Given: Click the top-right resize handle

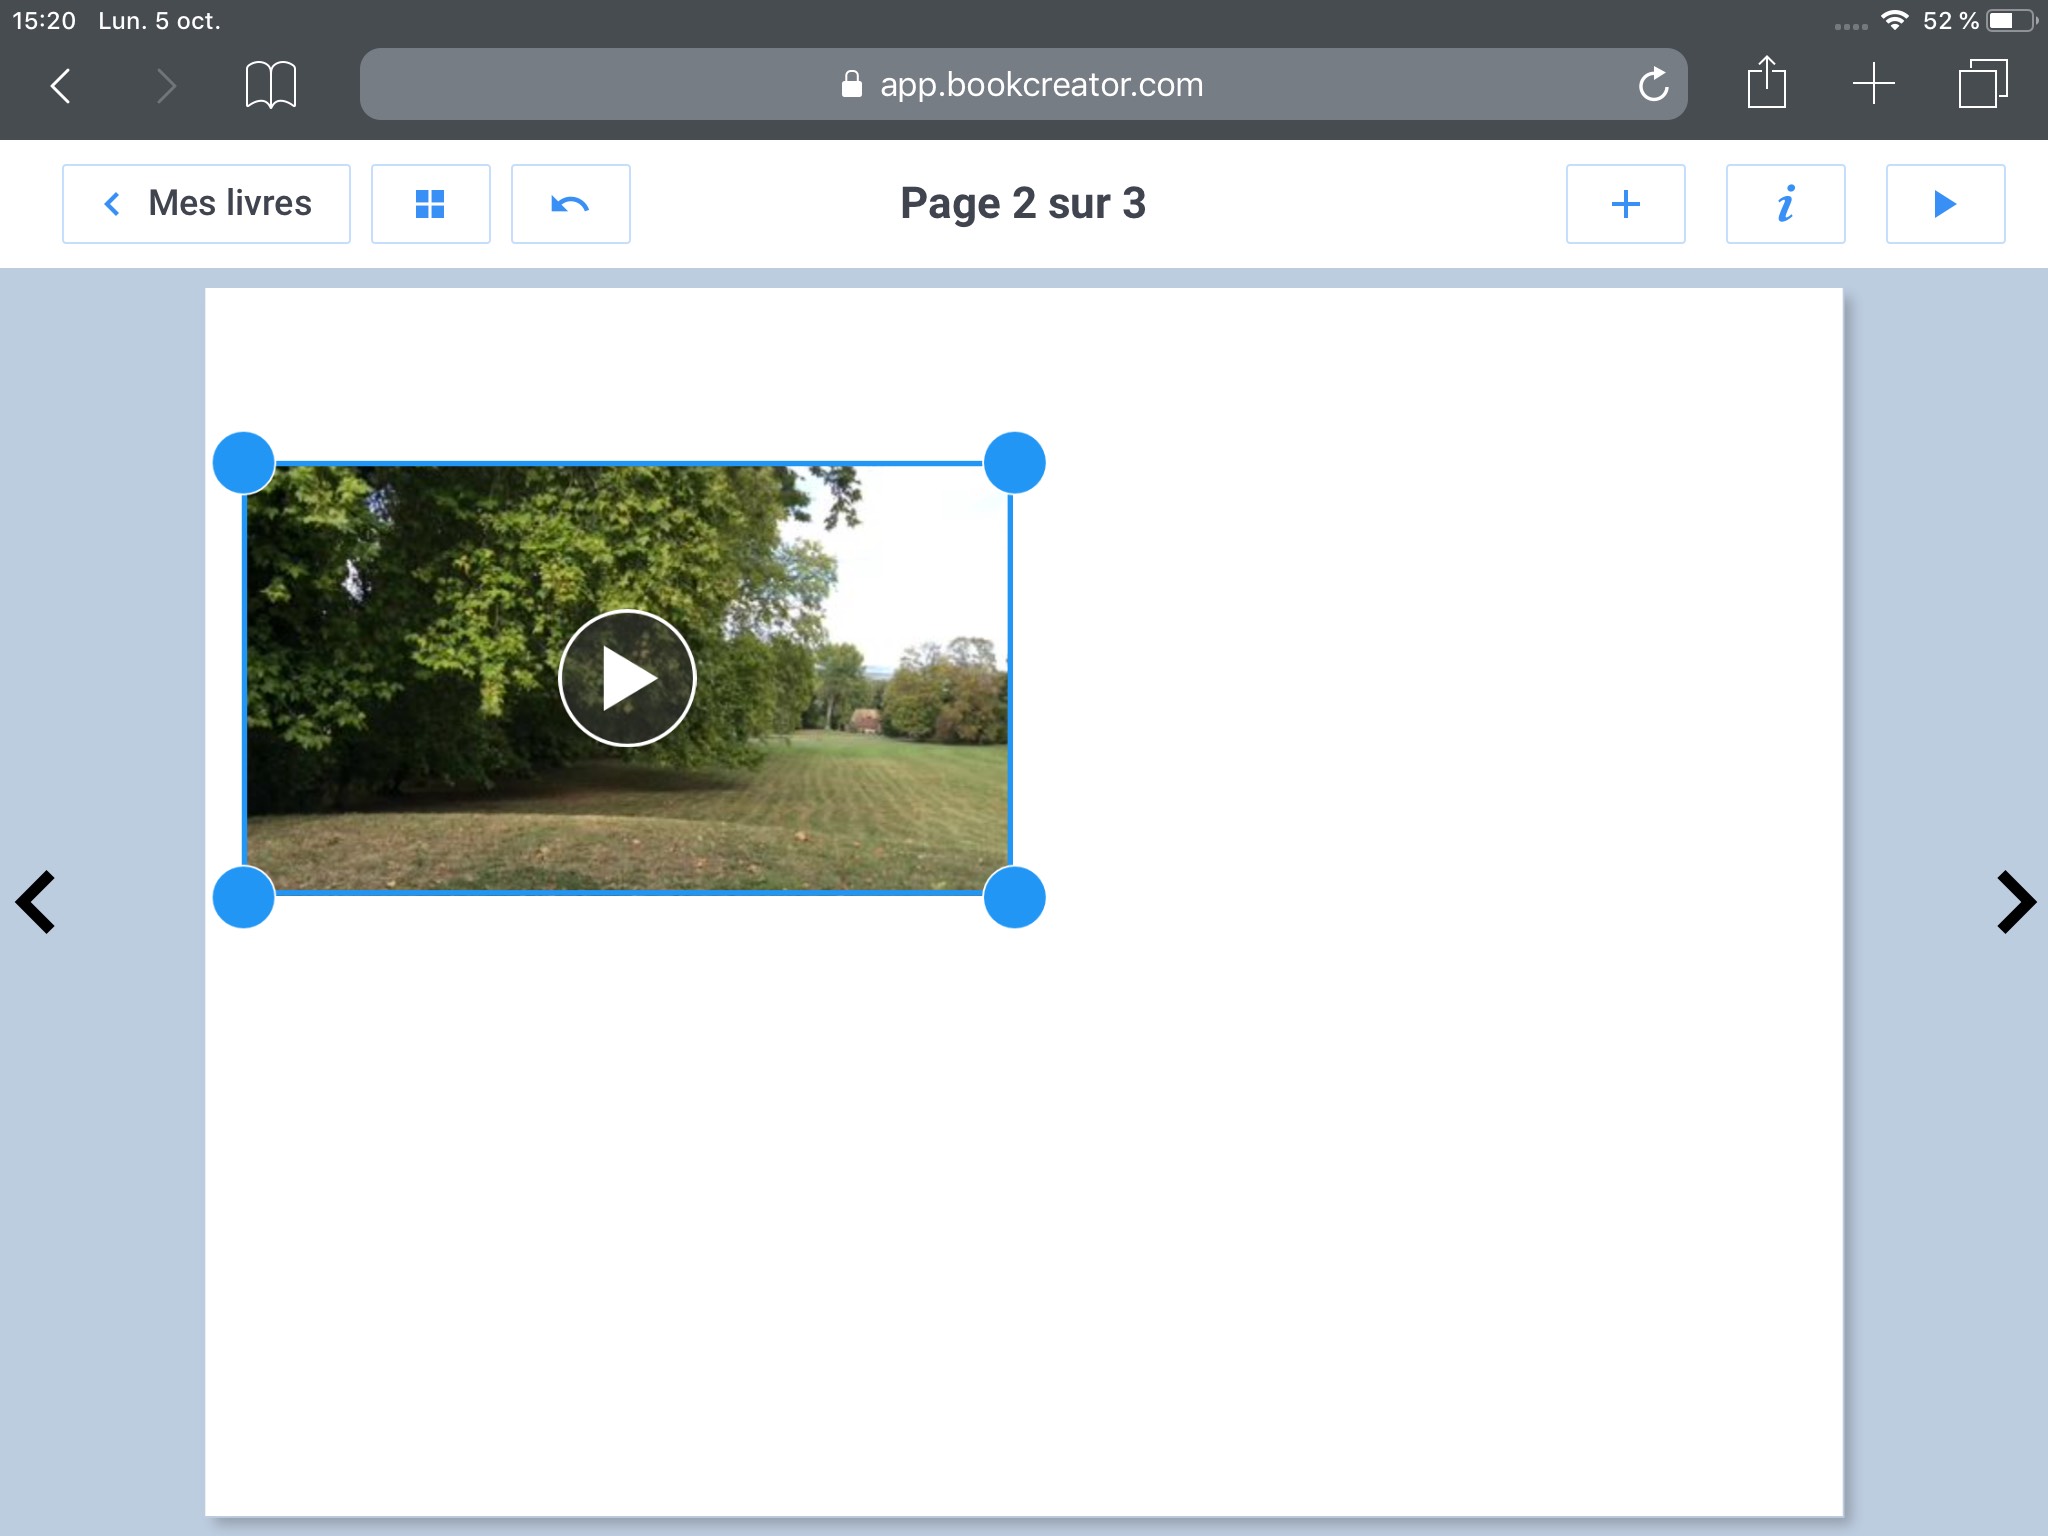Looking at the screenshot, I should (x=1014, y=463).
